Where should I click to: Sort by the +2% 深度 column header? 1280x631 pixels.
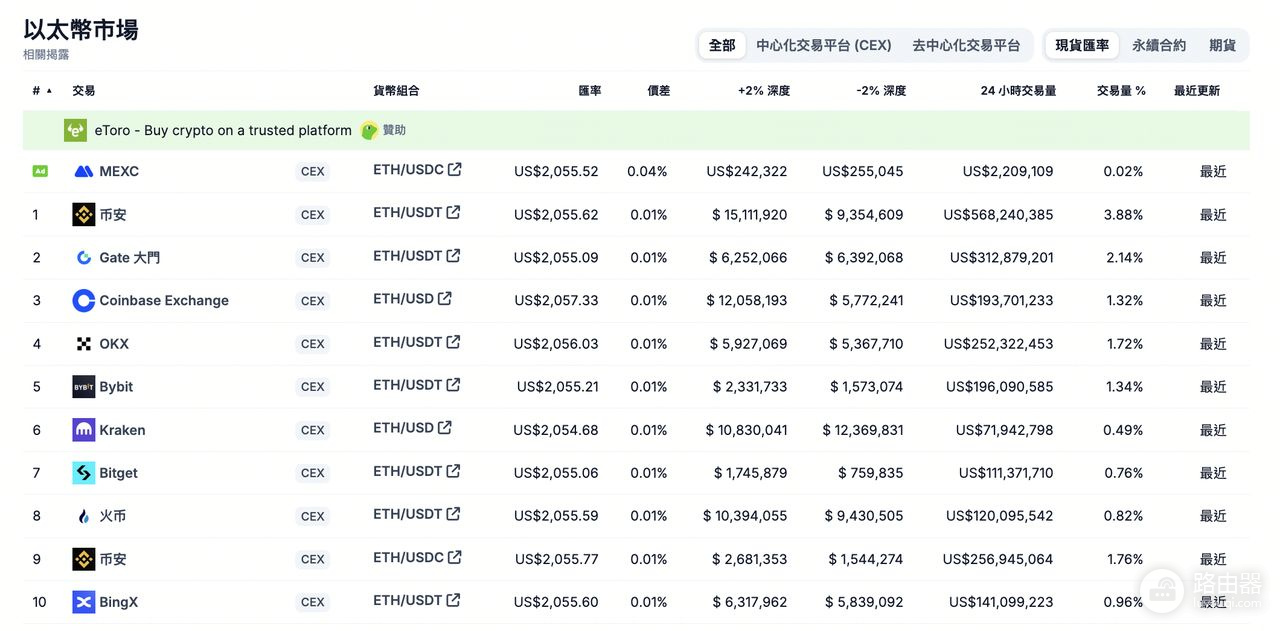pos(764,90)
